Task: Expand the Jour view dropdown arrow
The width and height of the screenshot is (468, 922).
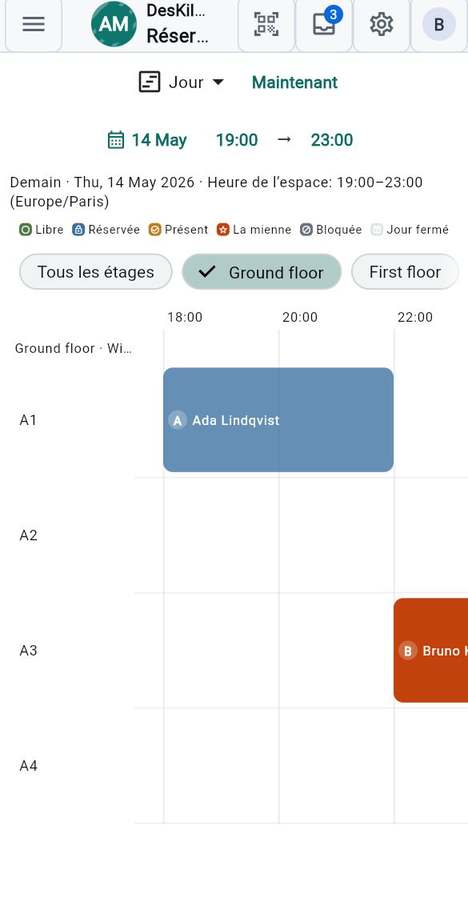Action: point(218,82)
